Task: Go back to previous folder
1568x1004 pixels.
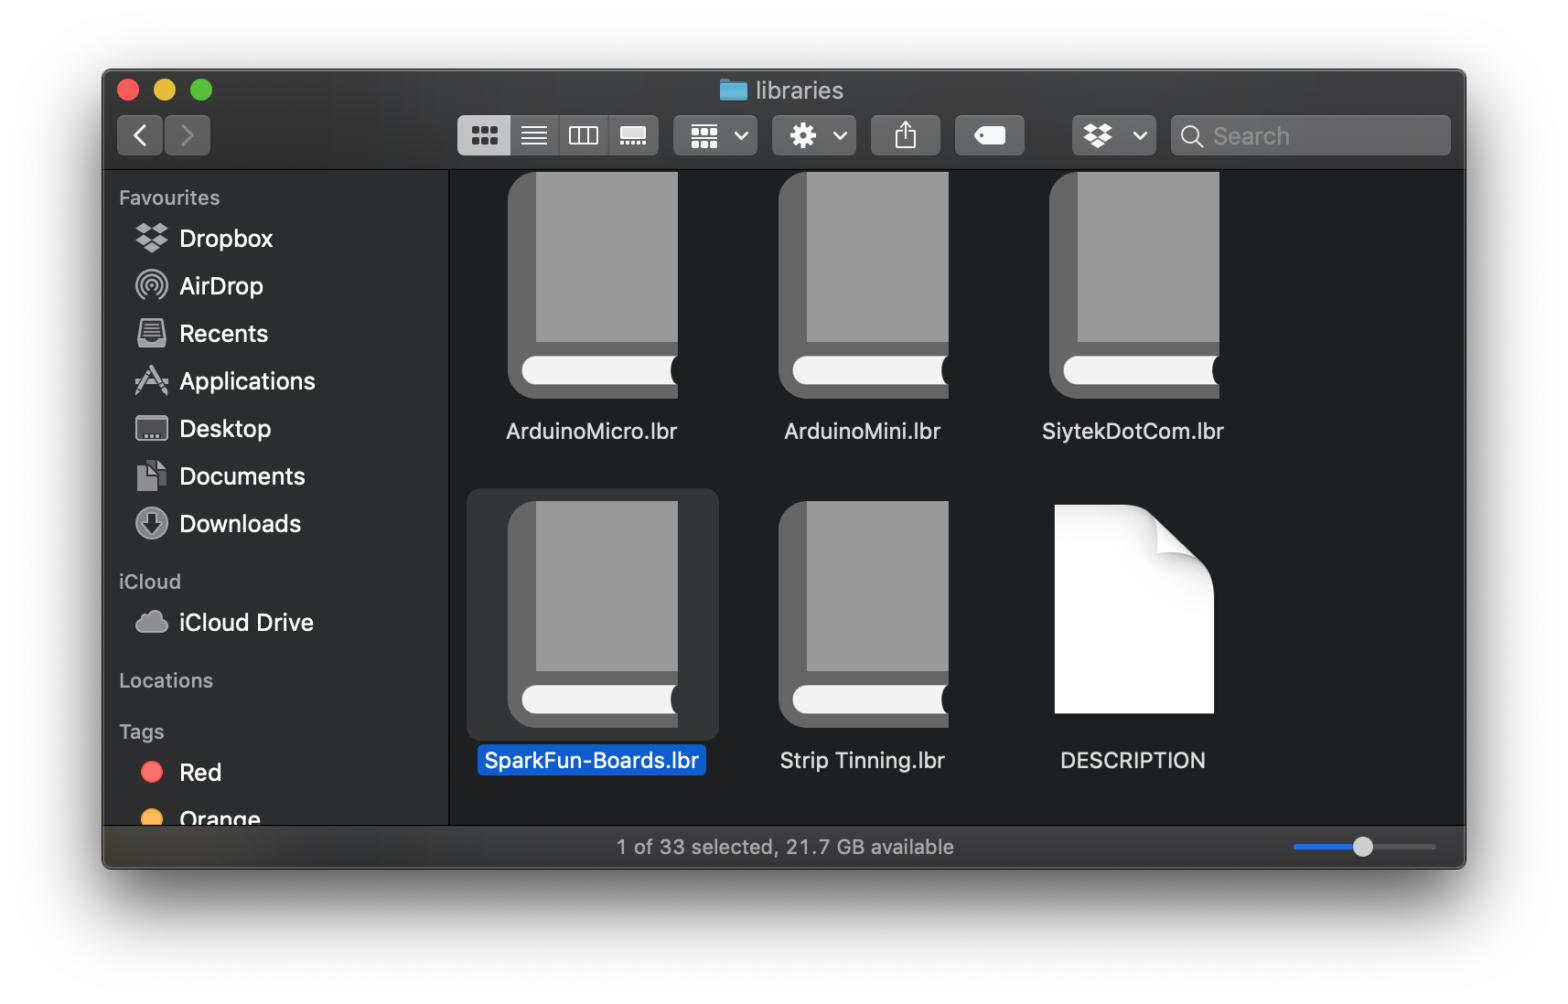Action: pos(140,136)
